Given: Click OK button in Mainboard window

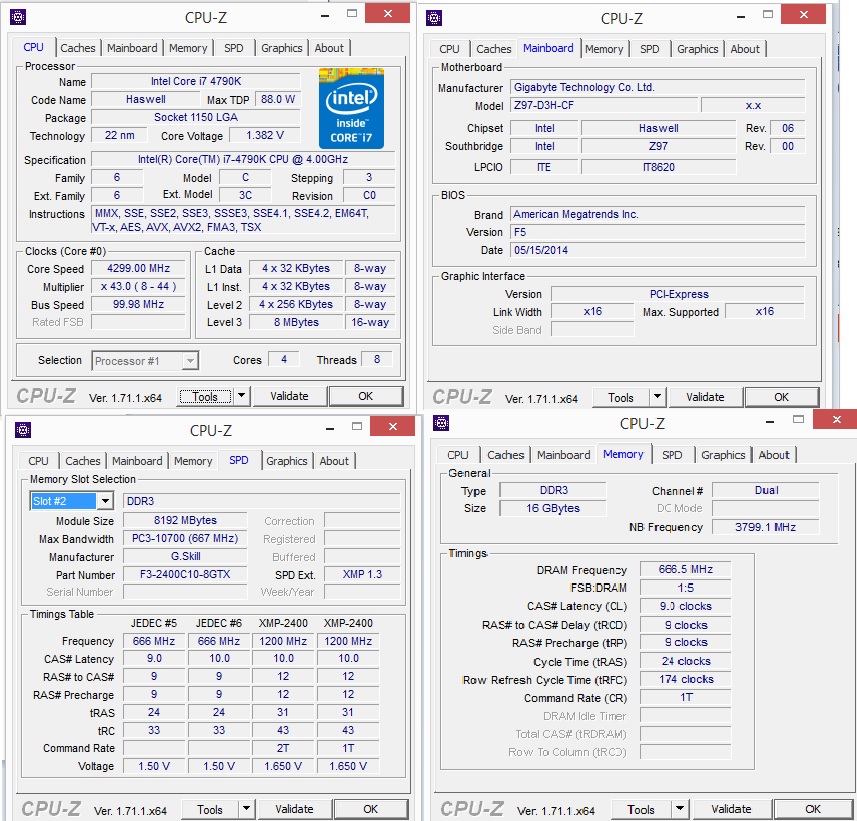Looking at the screenshot, I should click(782, 397).
